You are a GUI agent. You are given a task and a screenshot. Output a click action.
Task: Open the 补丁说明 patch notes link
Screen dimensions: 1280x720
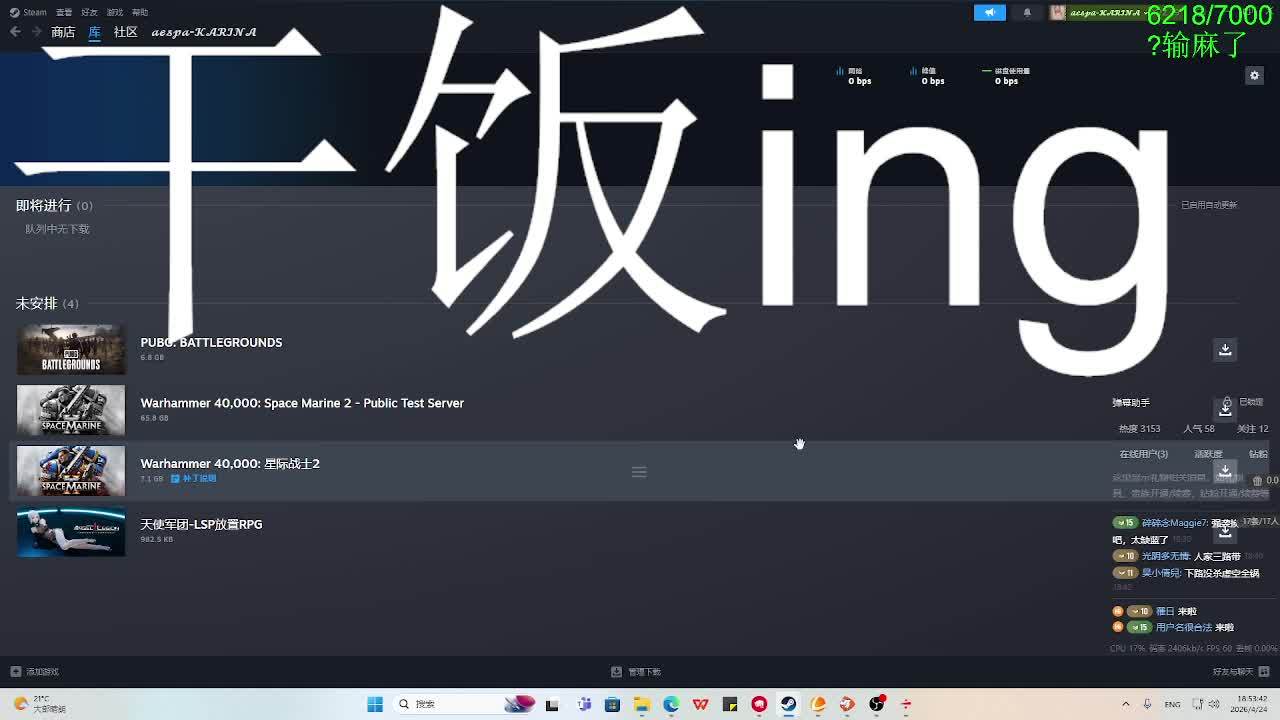pyautogui.click(x=198, y=479)
